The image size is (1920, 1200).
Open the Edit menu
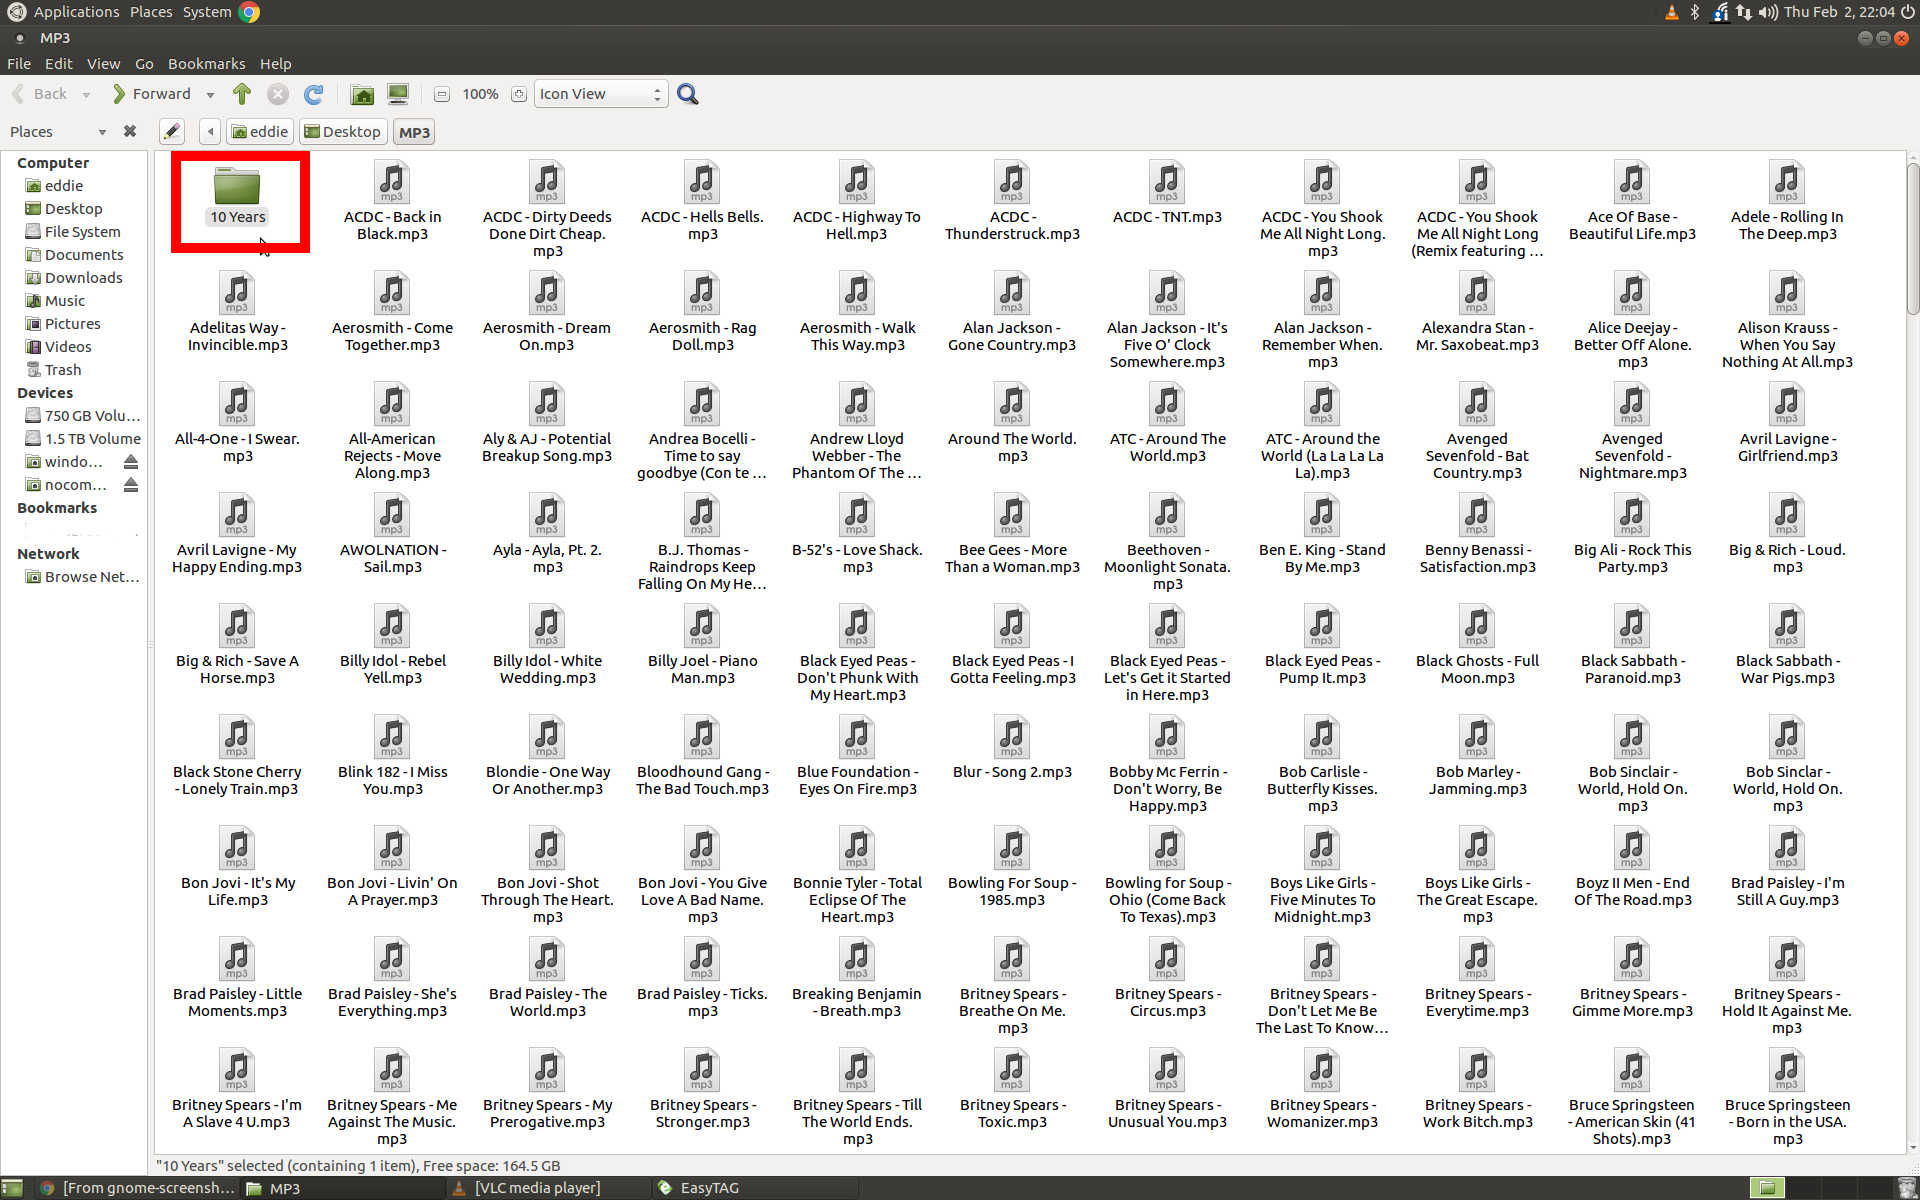click(59, 64)
